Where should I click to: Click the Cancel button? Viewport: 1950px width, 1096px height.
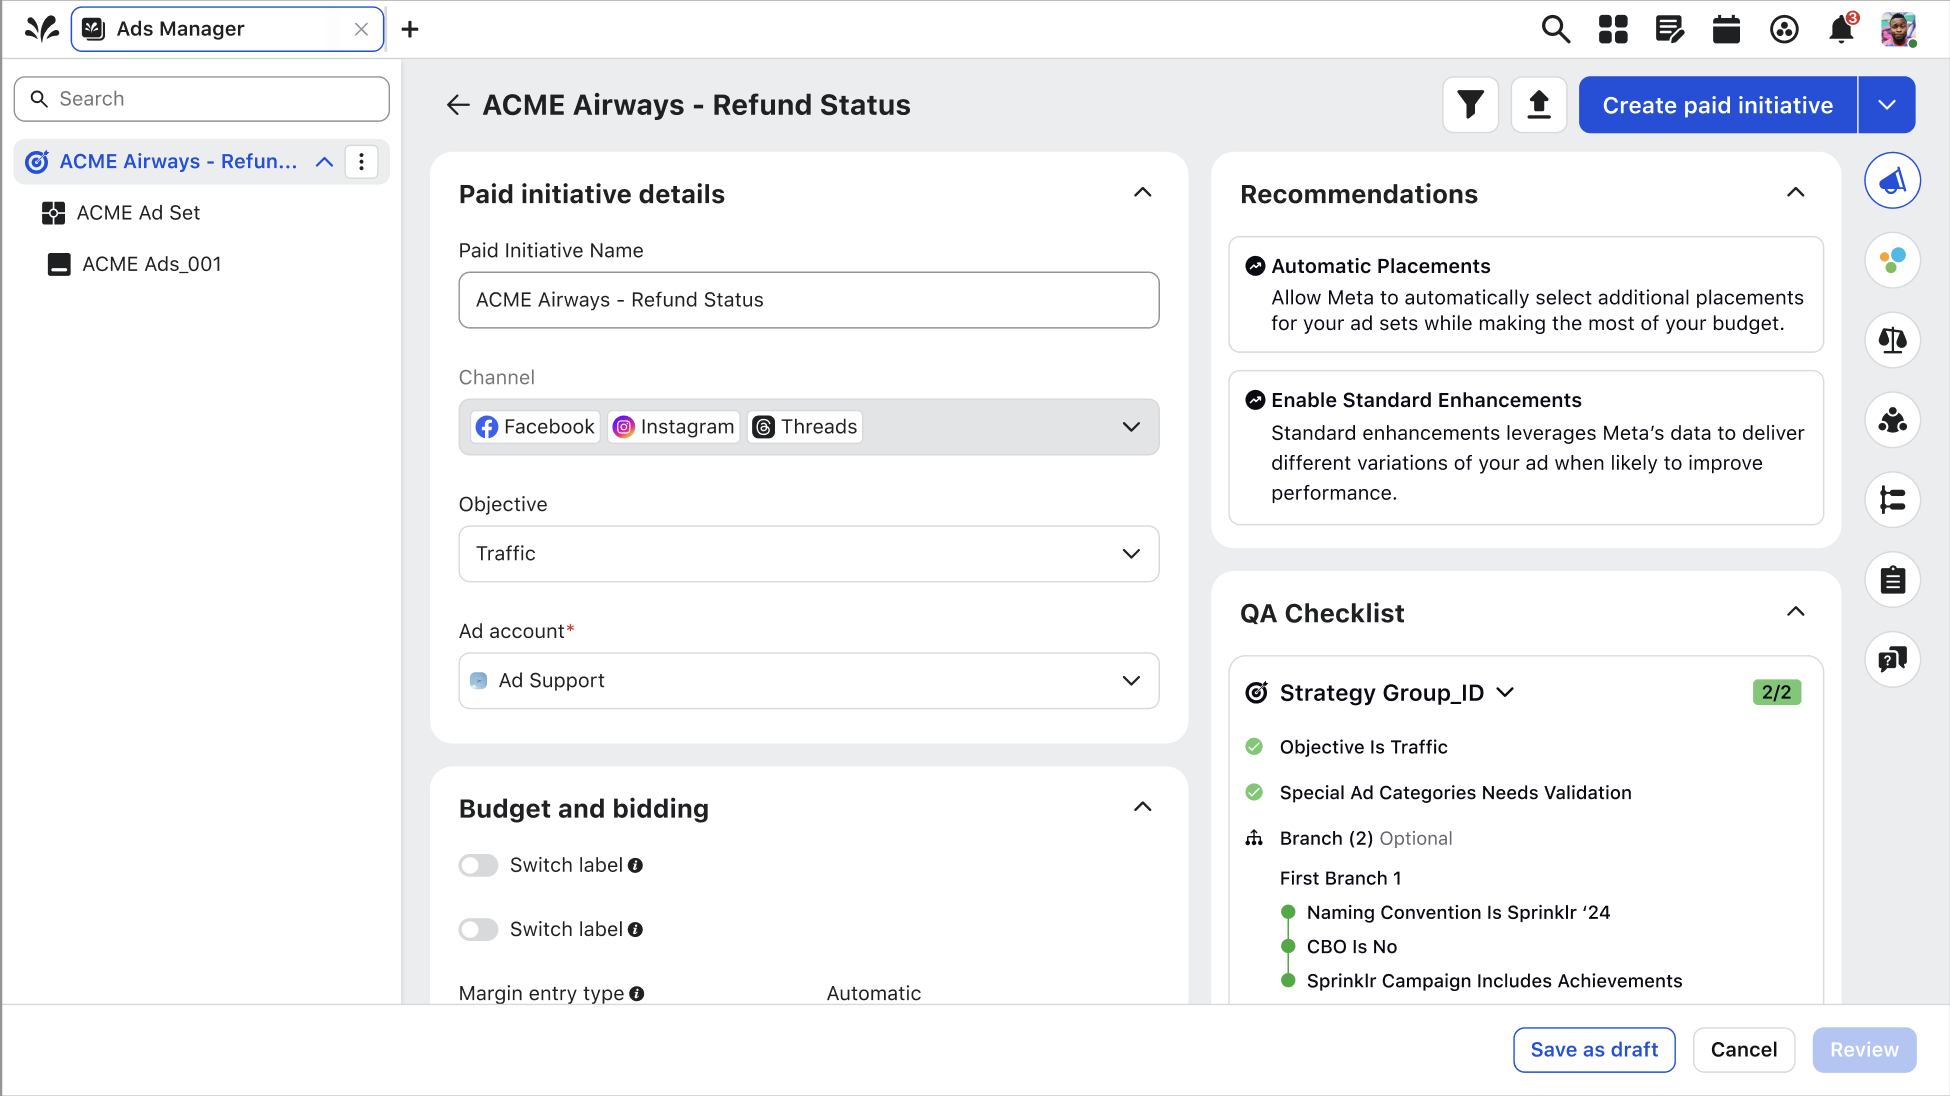1744,1050
